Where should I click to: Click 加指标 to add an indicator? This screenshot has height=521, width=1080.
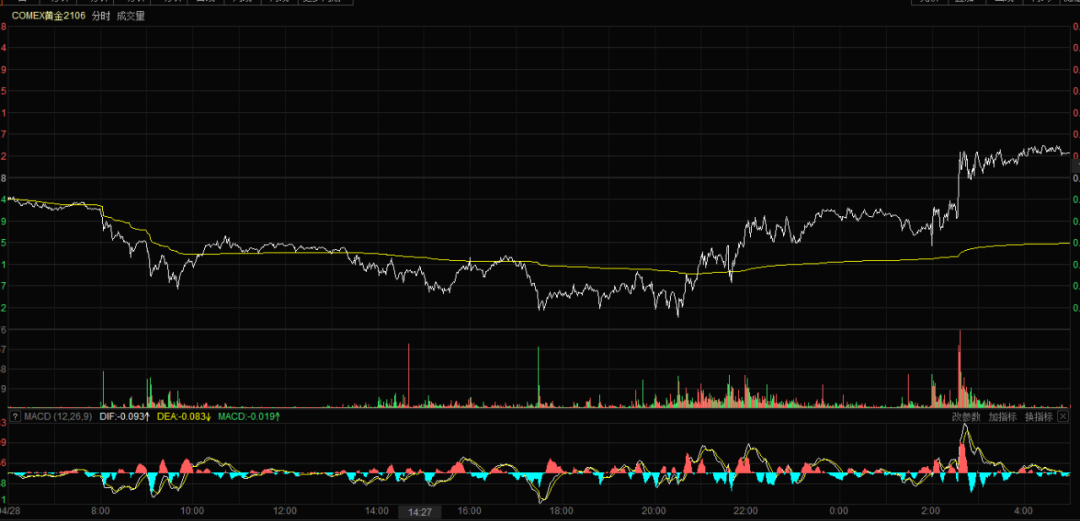pos(1002,416)
